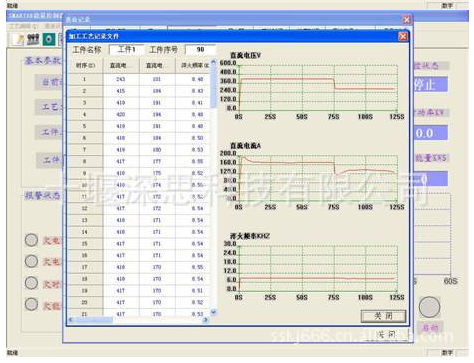Viewport: 474px width, 363px height.
Task: Toggle the second alarm indicator circle
Action: pyautogui.click(x=31, y=261)
